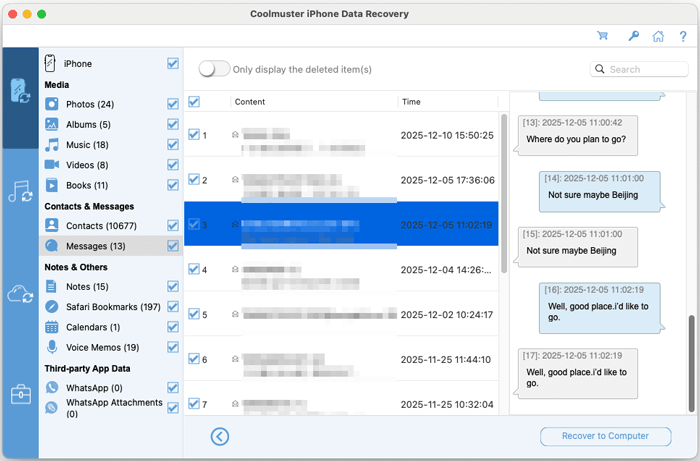700x461 pixels.
Task: Uncheck the Safari Bookmarks (197) checkbox
Action: click(x=173, y=307)
